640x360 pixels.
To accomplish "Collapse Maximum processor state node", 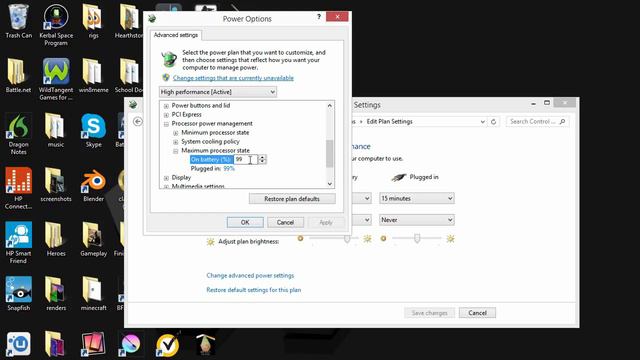I will tap(176, 151).
